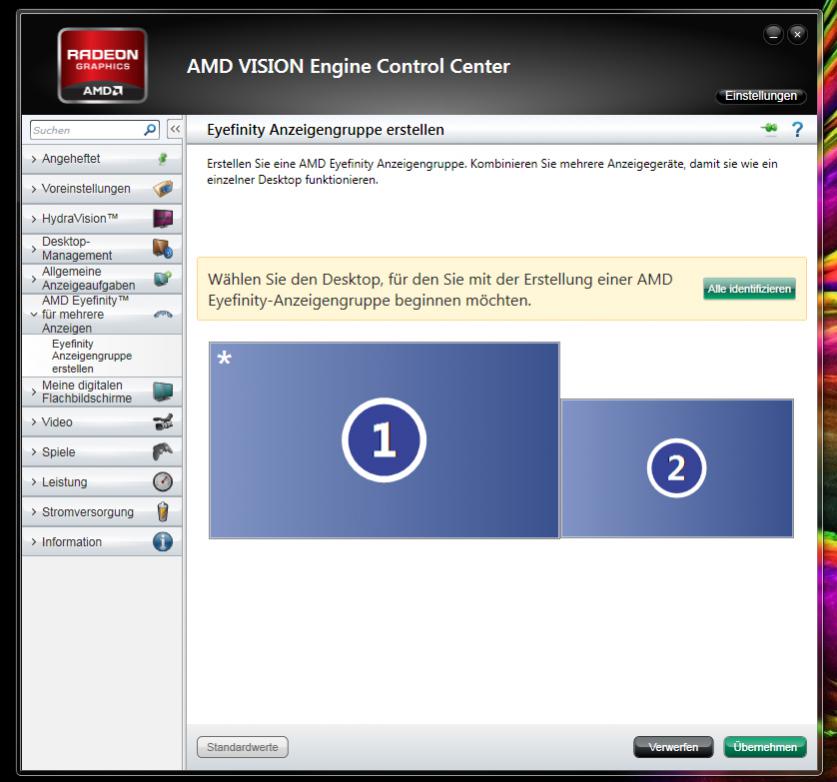This screenshot has height=782, width=837.
Task: Click the Video camera icon
Action: click(163, 422)
